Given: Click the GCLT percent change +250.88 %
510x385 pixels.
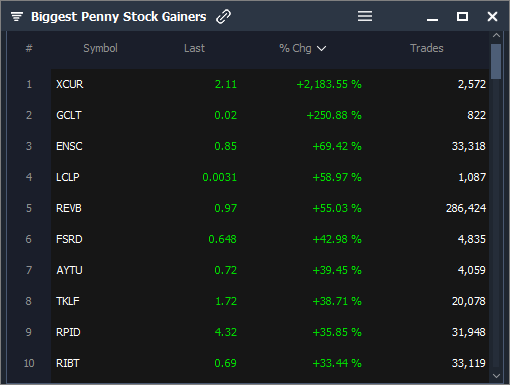Looking at the screenshot, I should coord(334,115).
